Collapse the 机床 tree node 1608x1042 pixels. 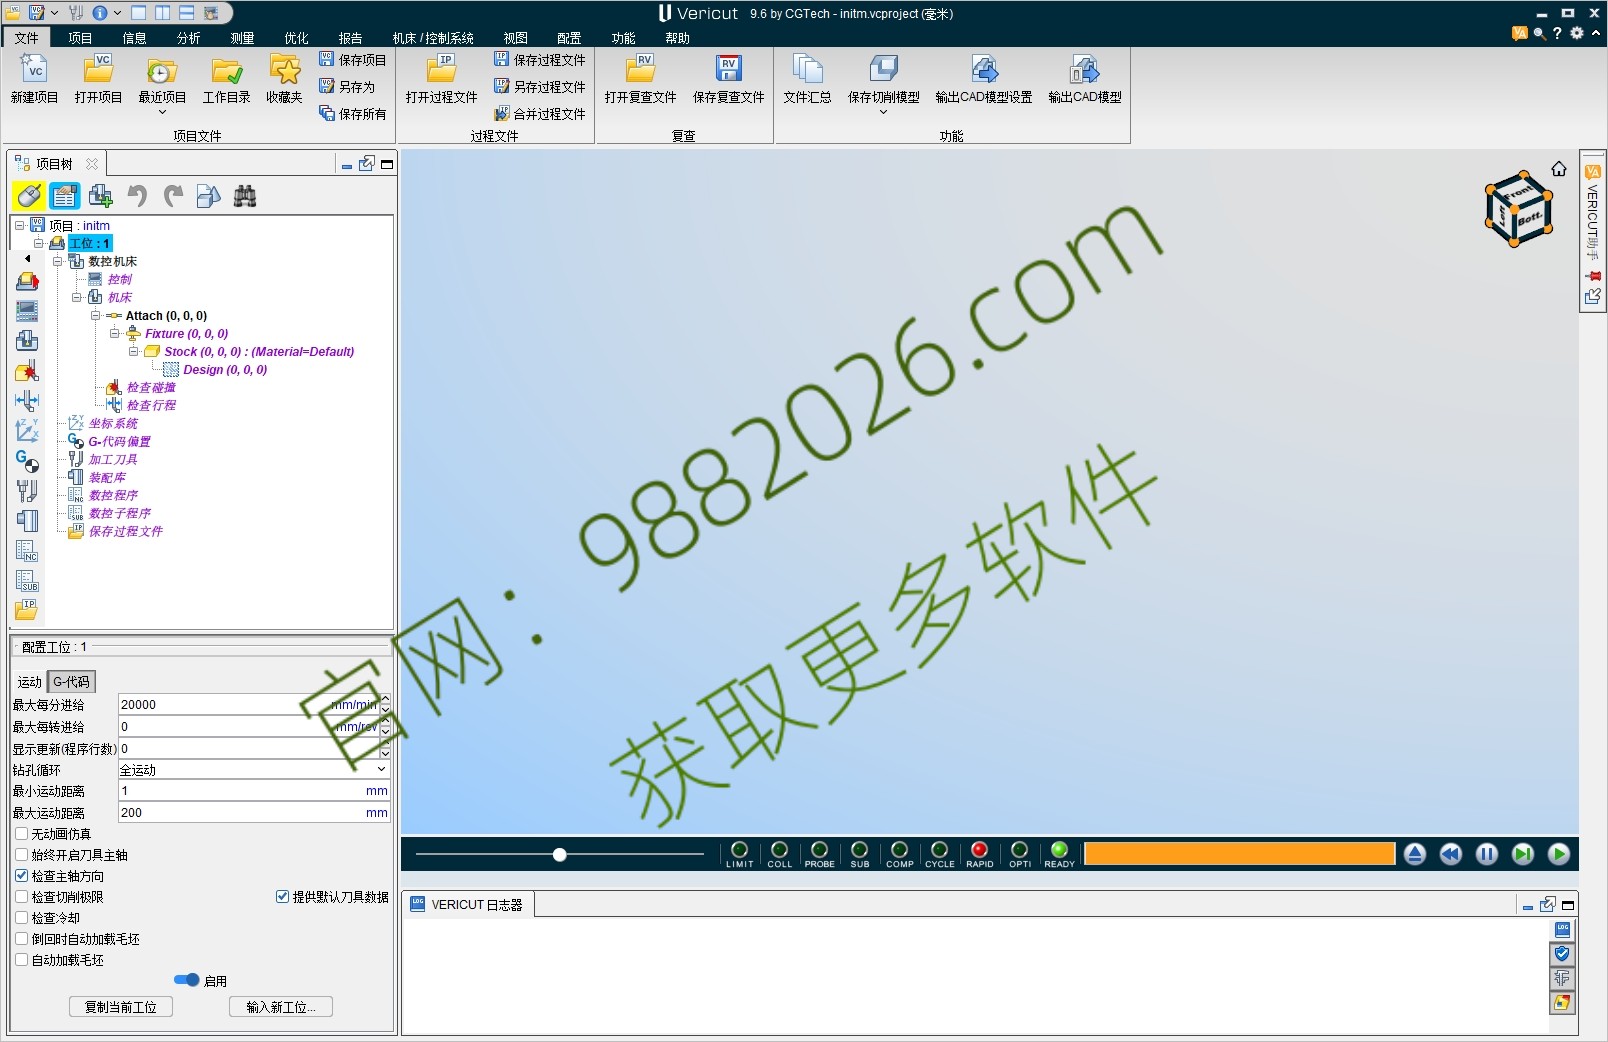pos(76,297)
